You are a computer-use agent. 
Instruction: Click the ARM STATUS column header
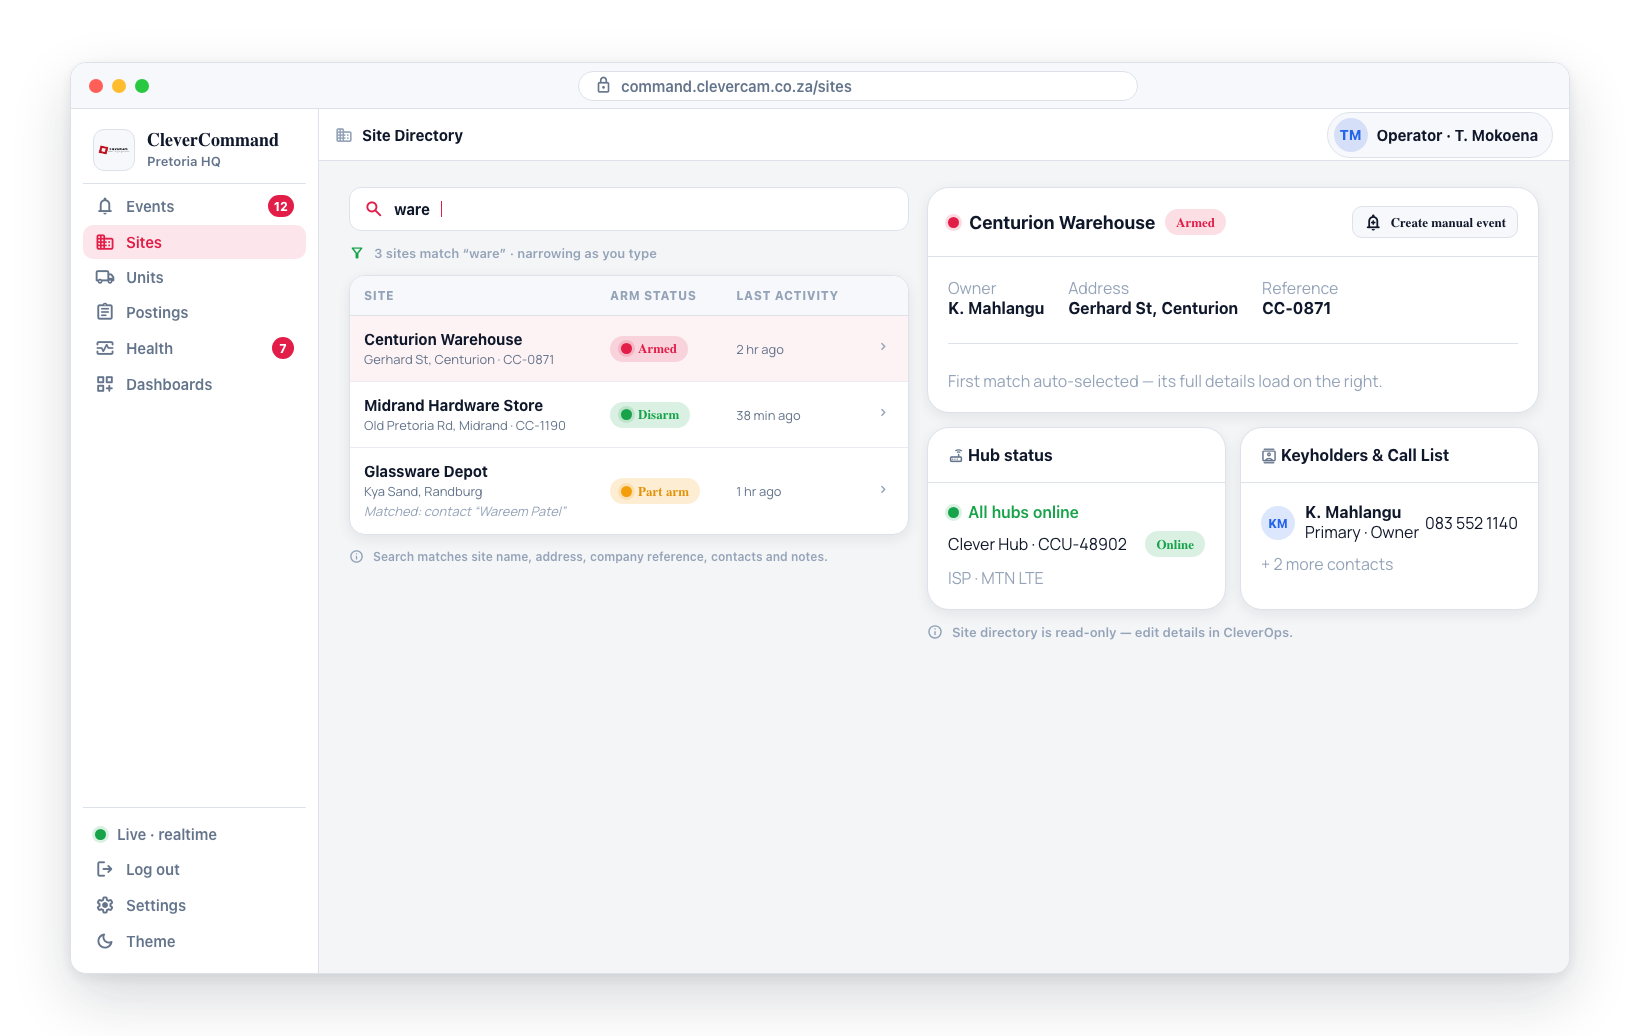pos(653,296)
